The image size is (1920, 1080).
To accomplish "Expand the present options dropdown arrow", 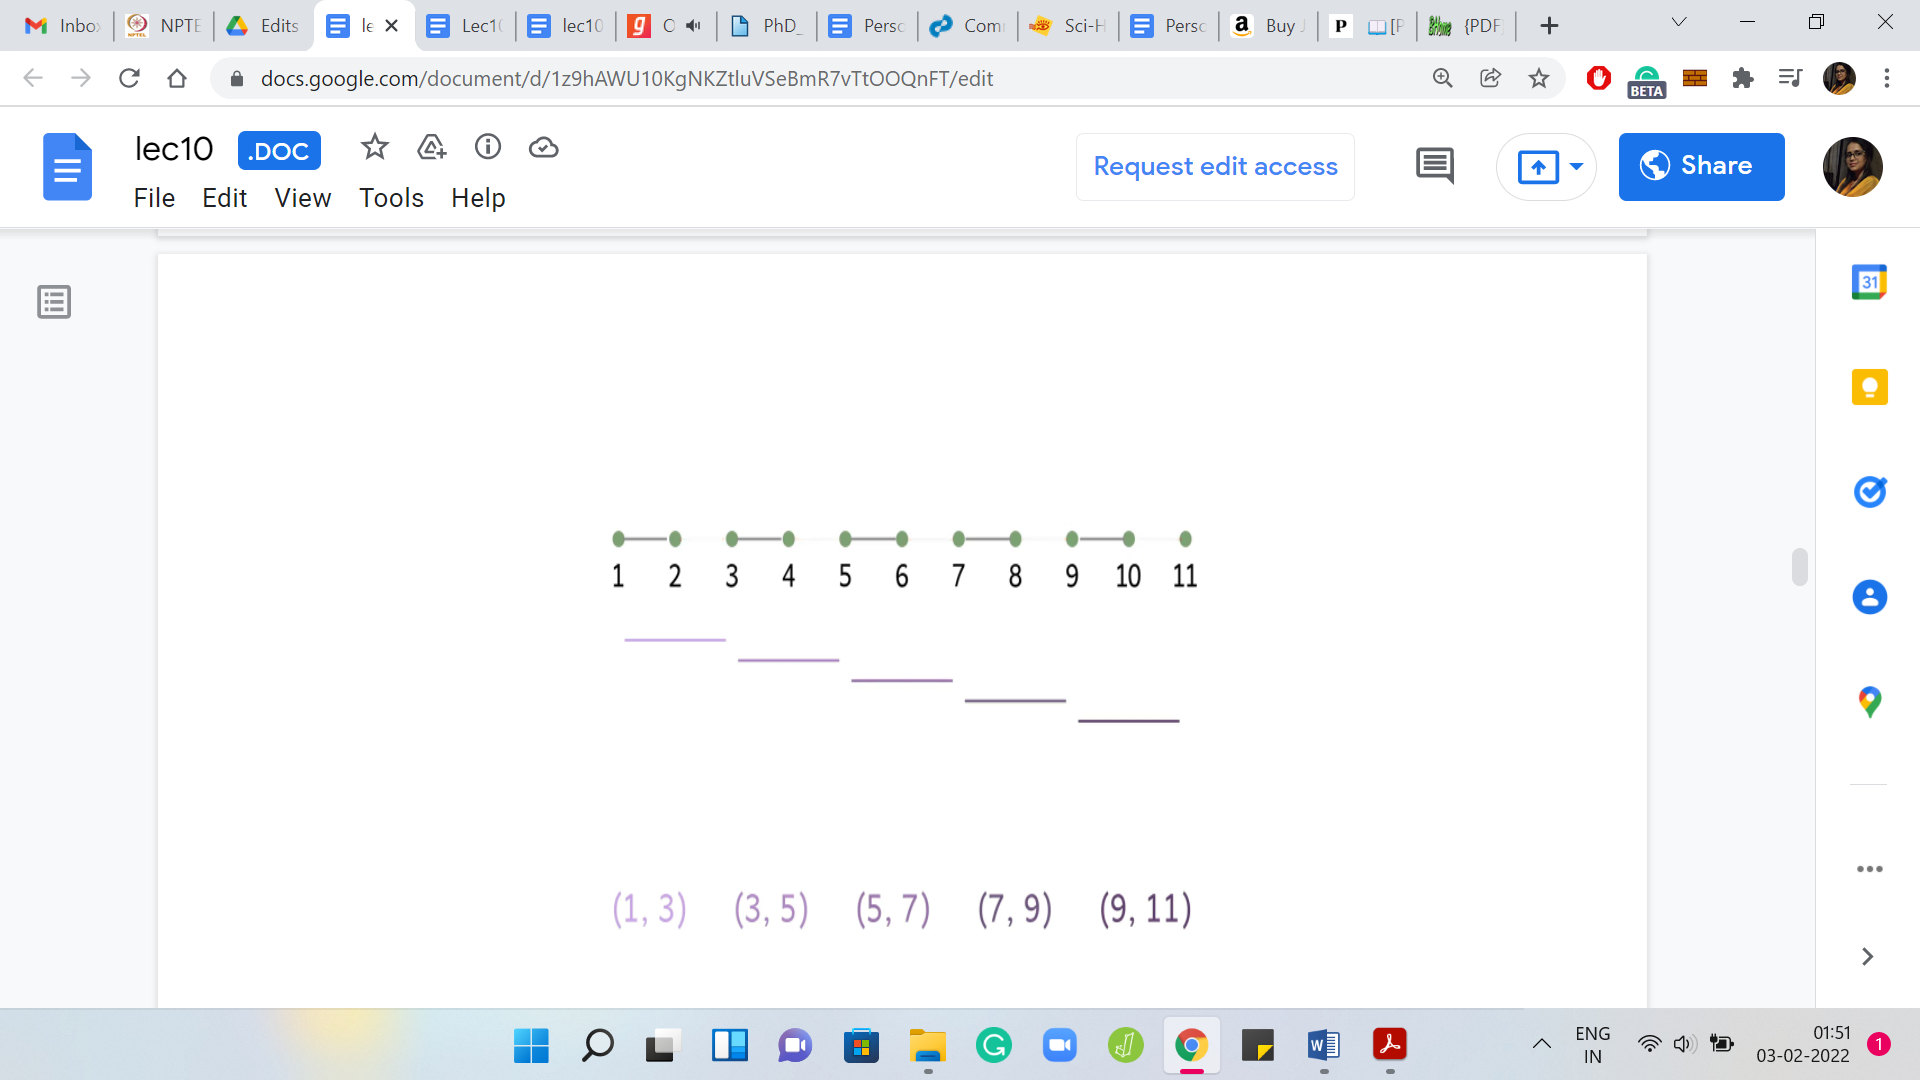I will click(1577, 166).
